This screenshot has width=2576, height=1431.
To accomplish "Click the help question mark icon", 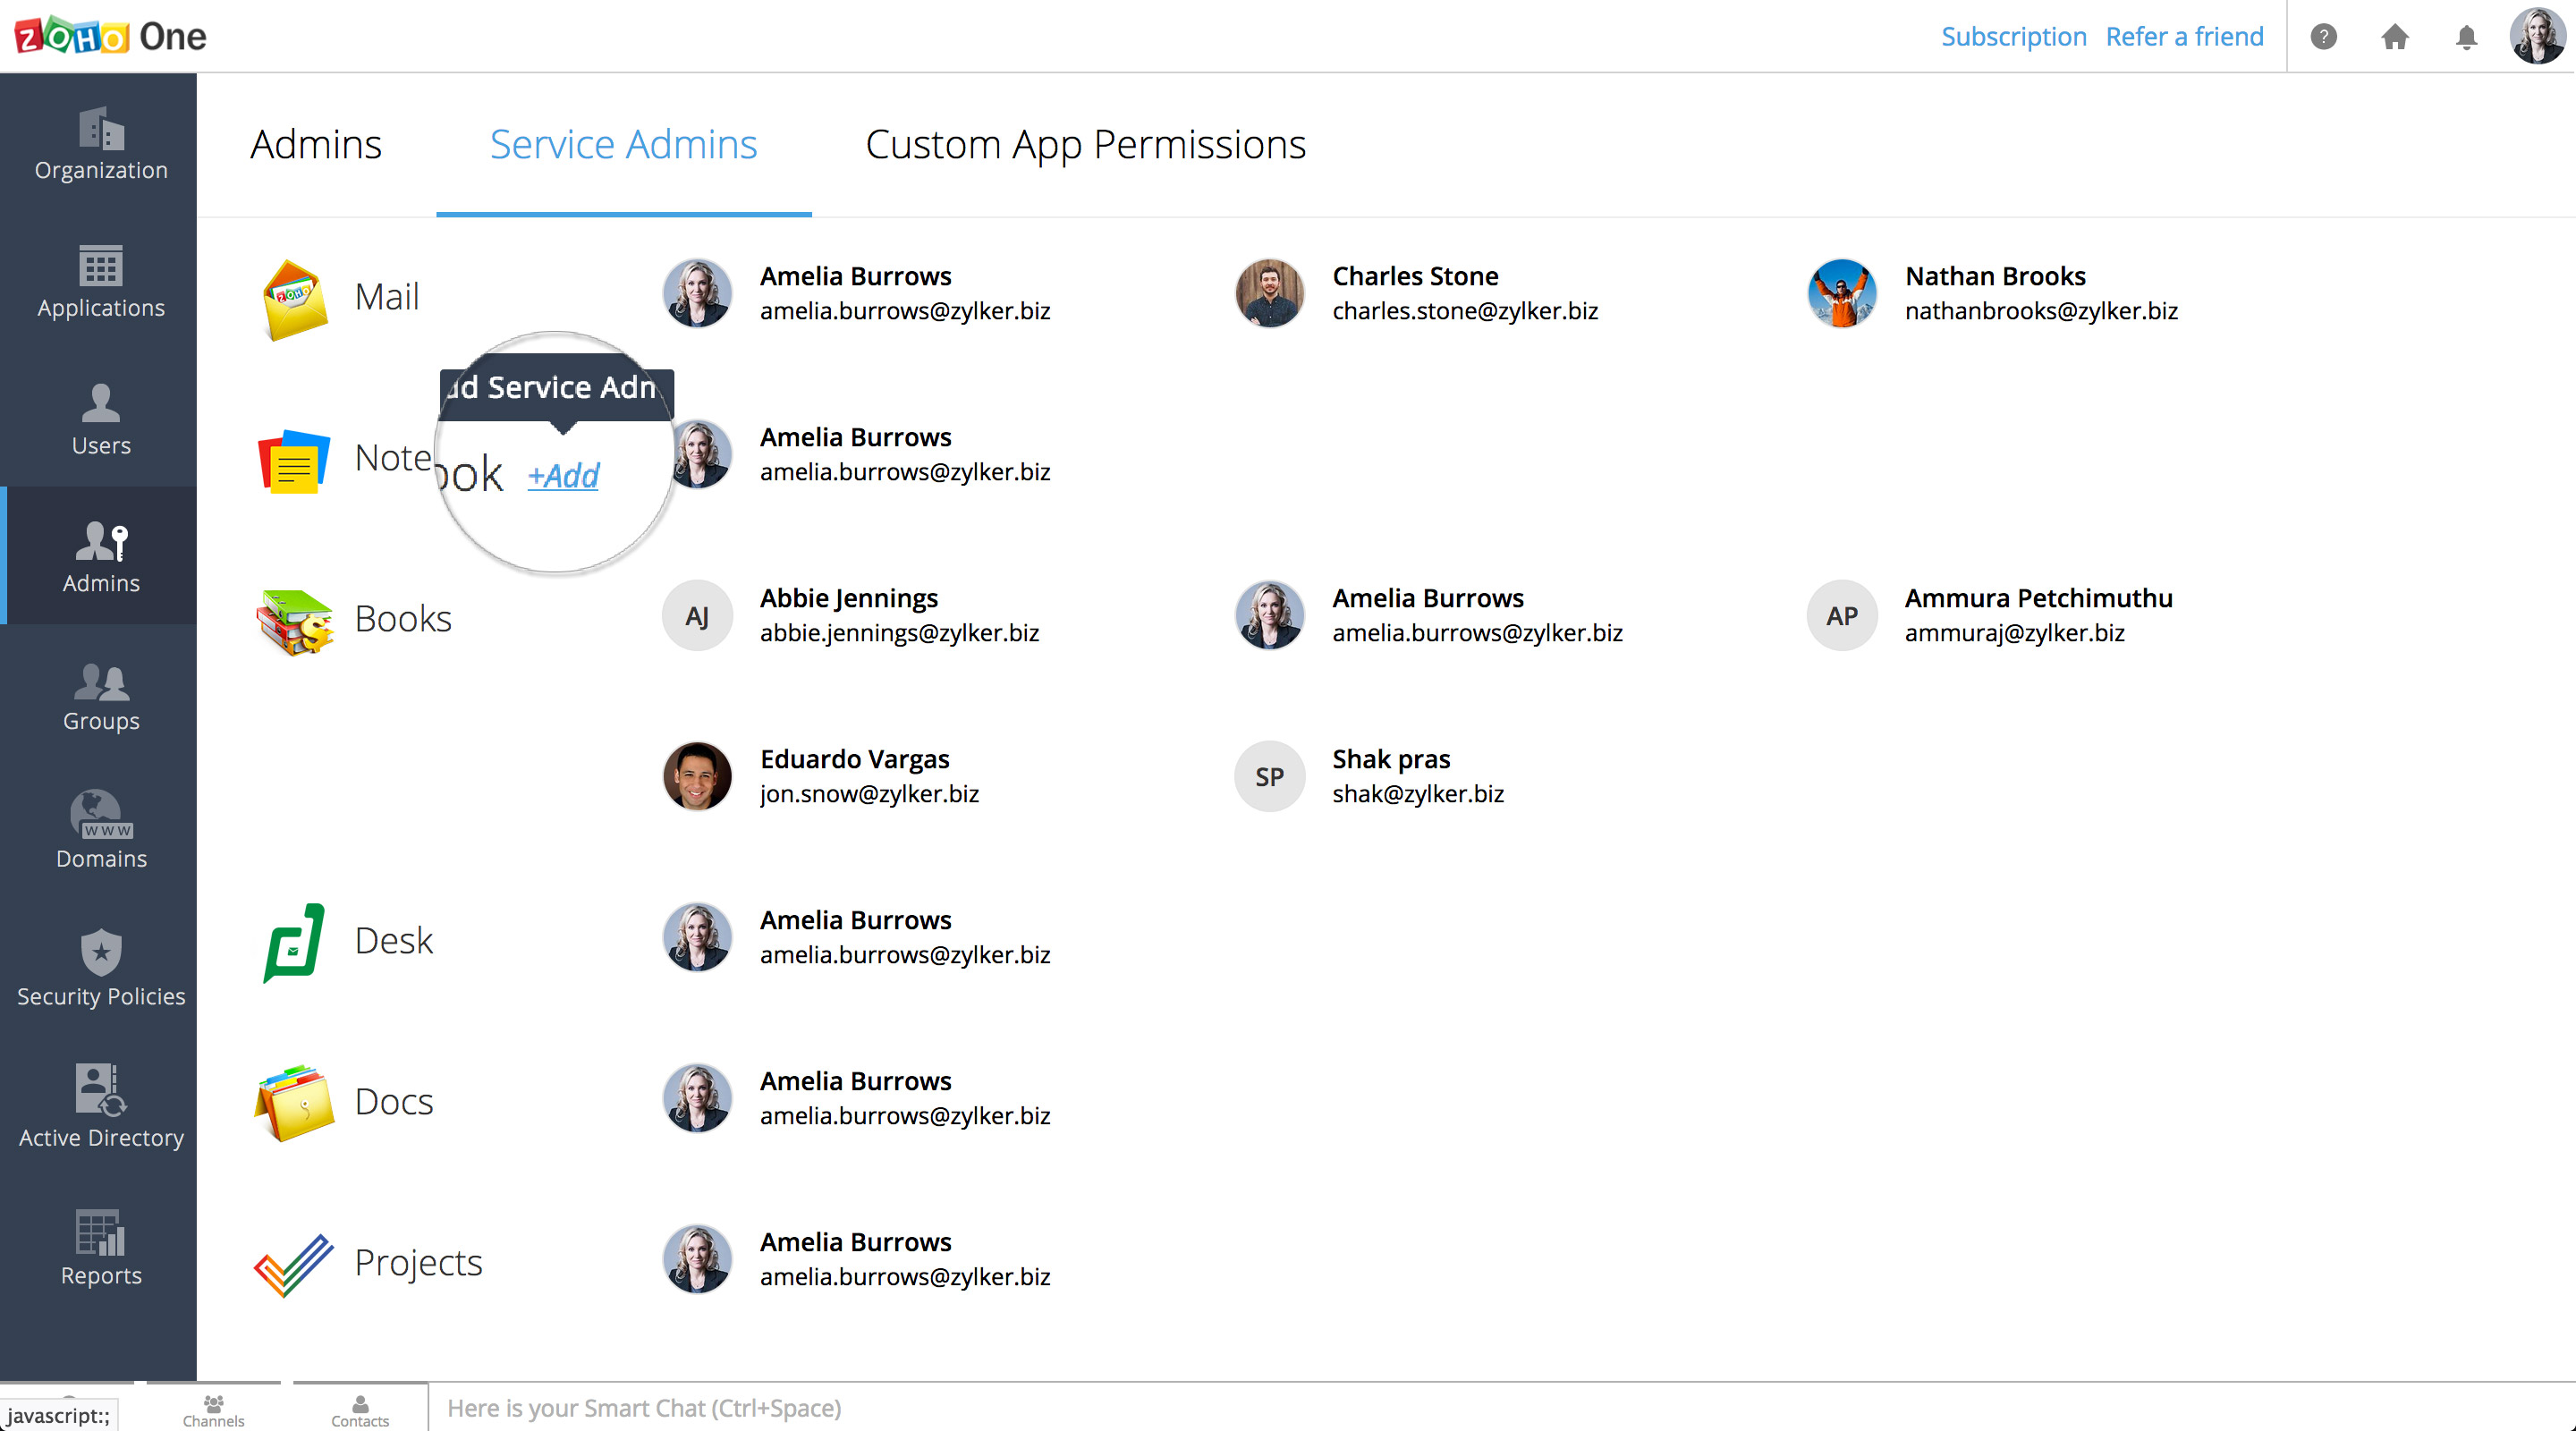I will tap(2324, 37).
